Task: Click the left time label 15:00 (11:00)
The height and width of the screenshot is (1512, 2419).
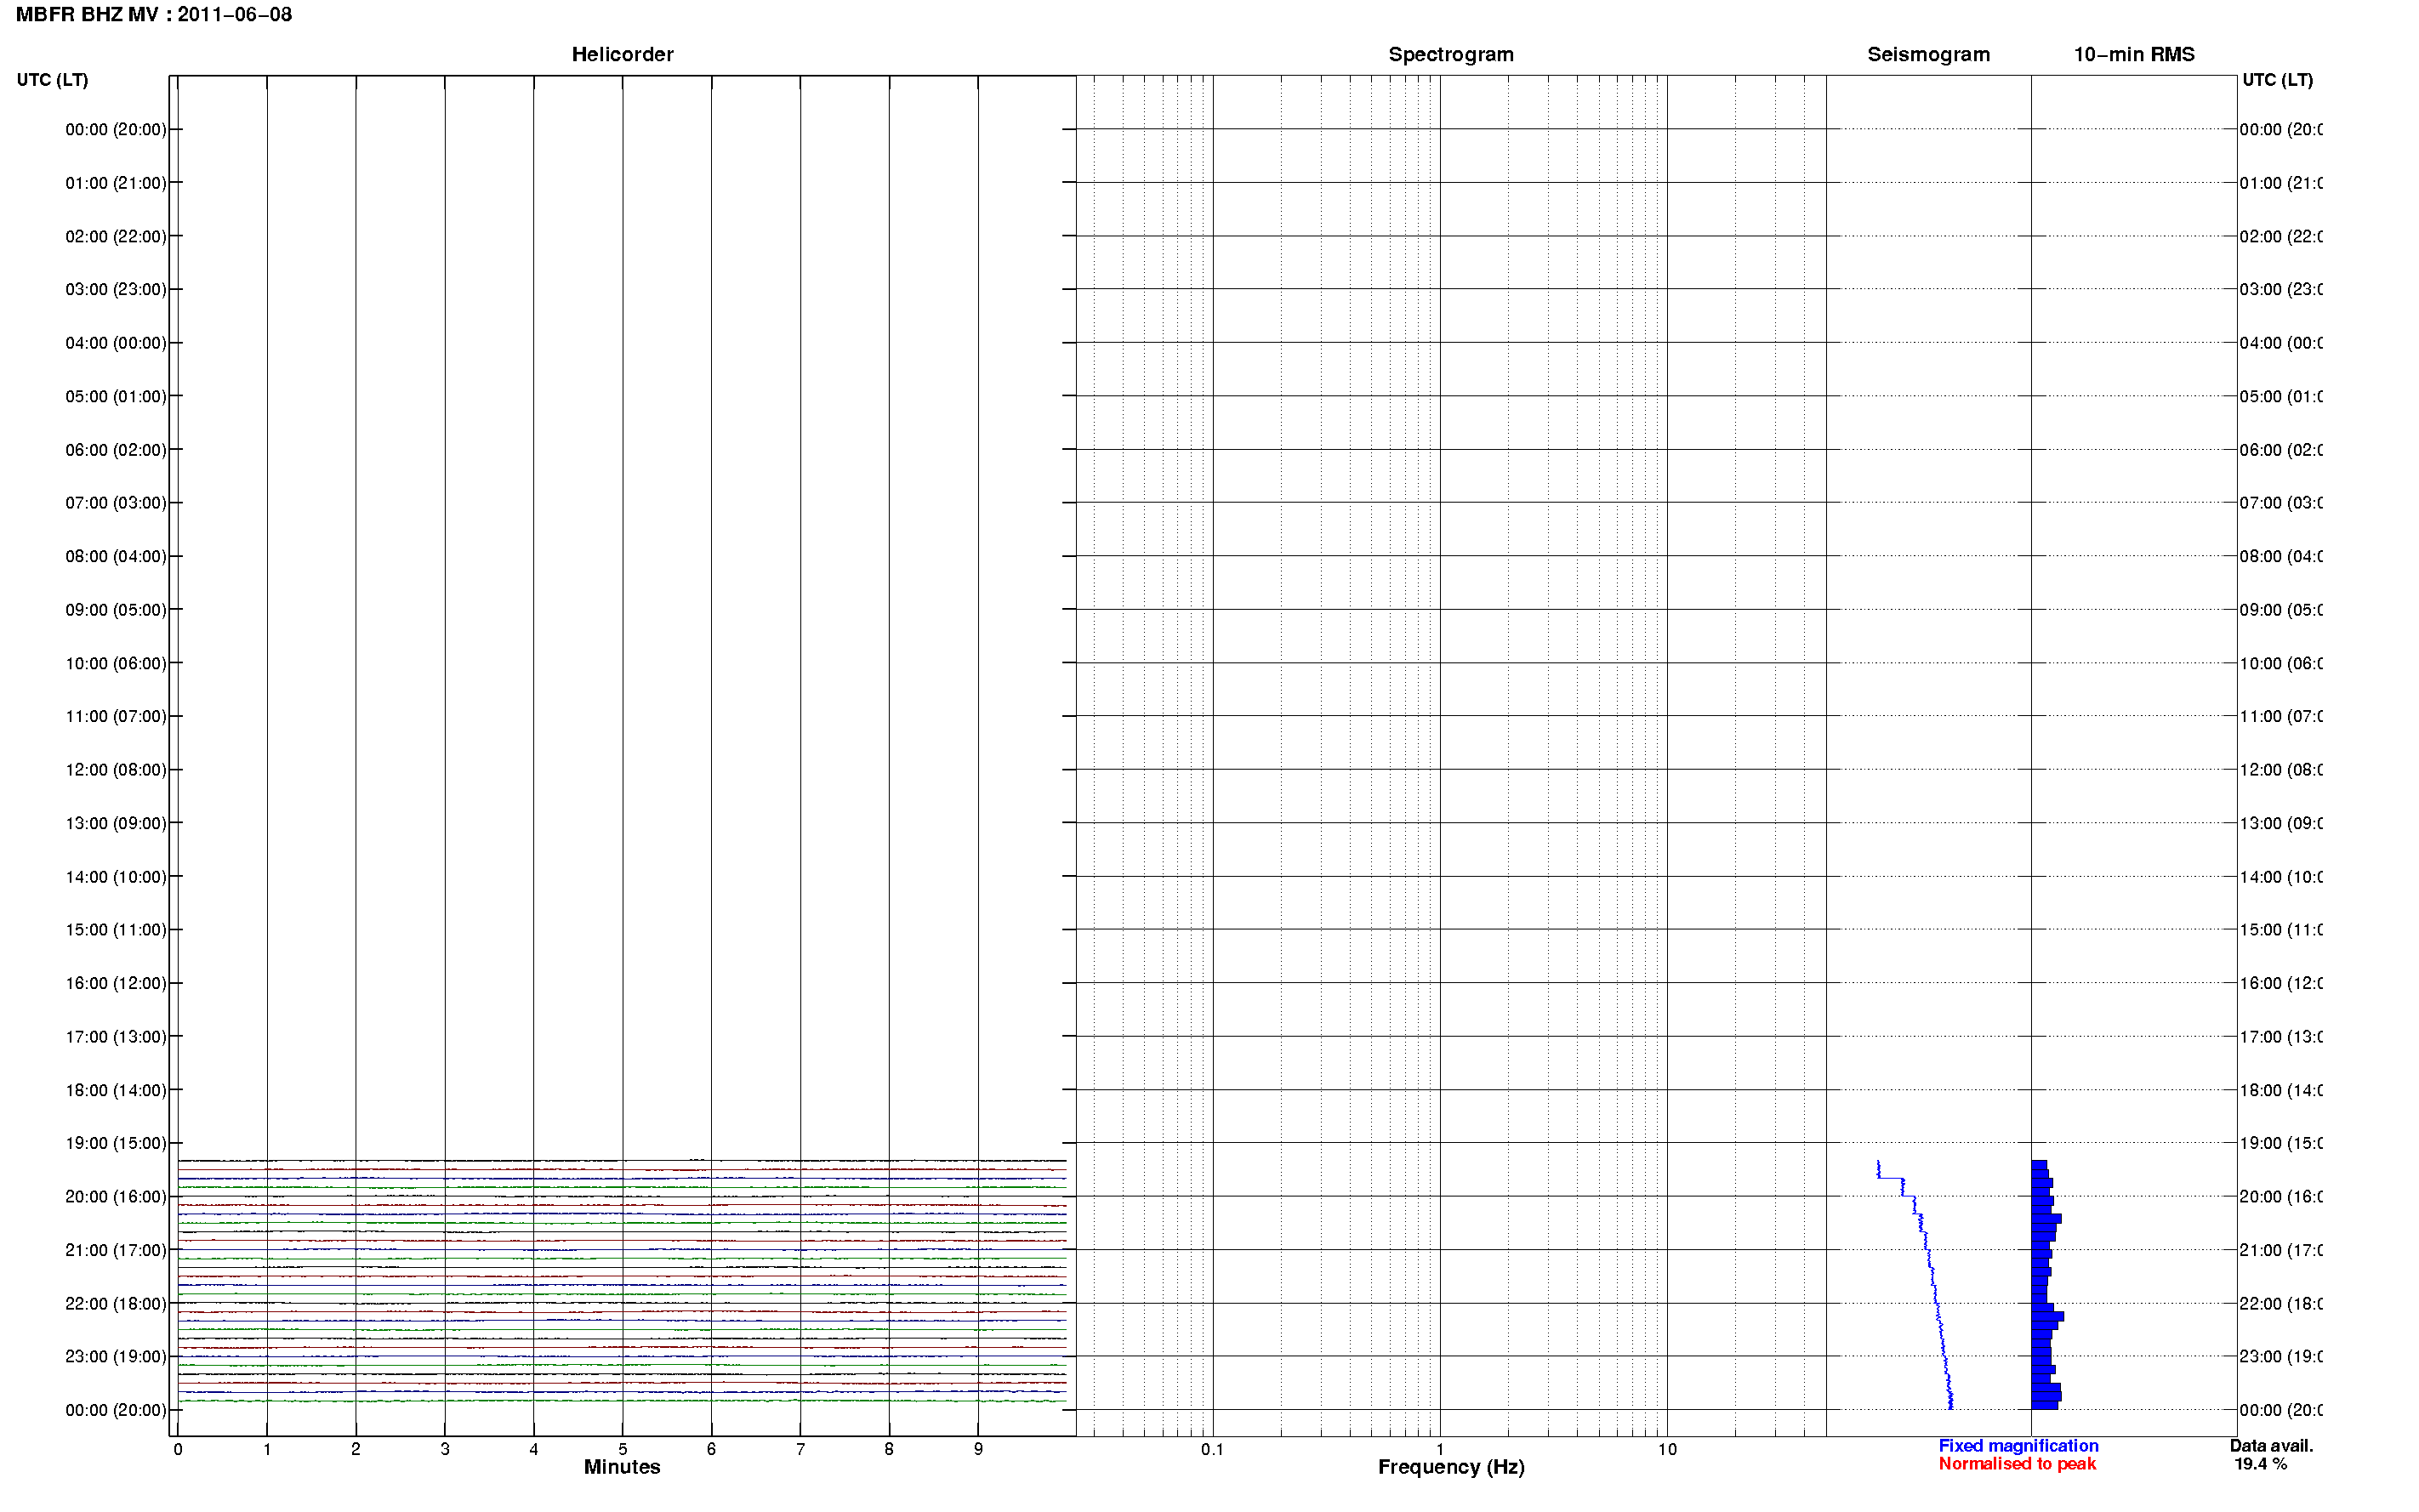Action: [116, 930]
